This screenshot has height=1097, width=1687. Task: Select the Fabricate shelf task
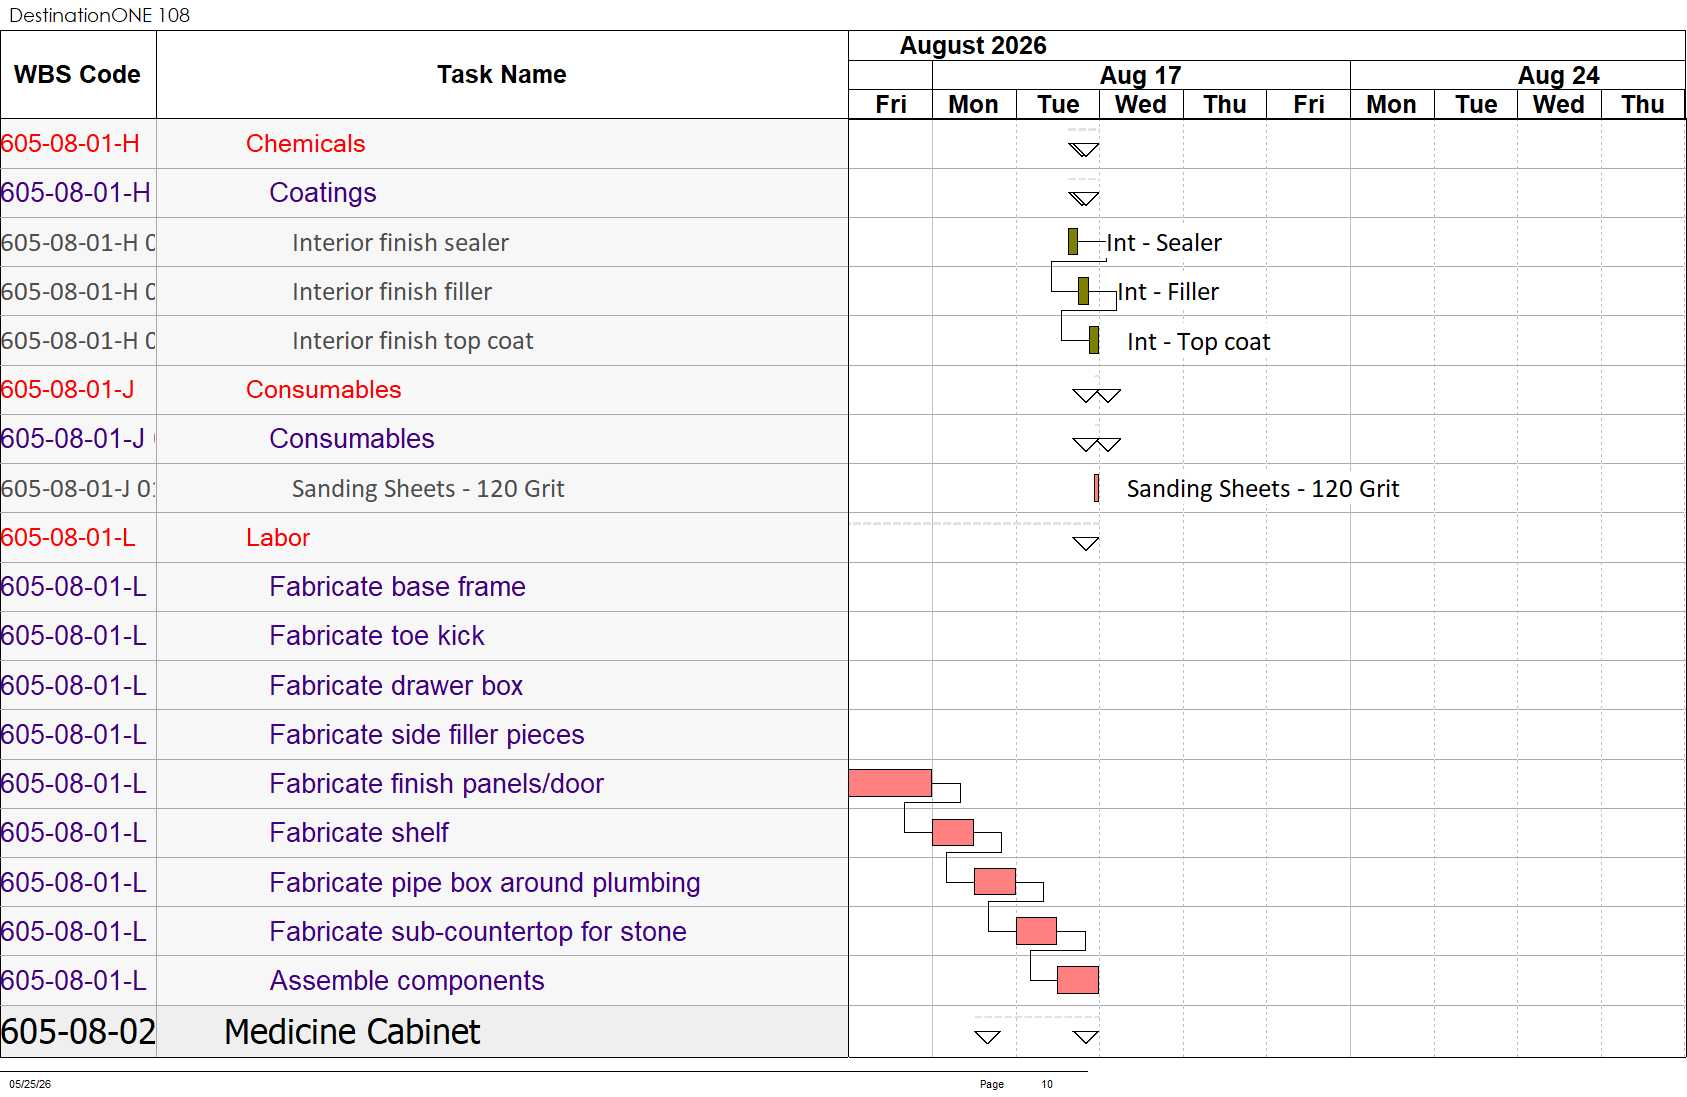359,833
